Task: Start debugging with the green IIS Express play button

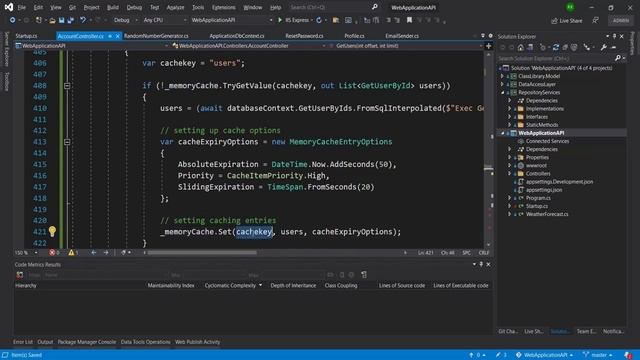Action: click(280, 20)
